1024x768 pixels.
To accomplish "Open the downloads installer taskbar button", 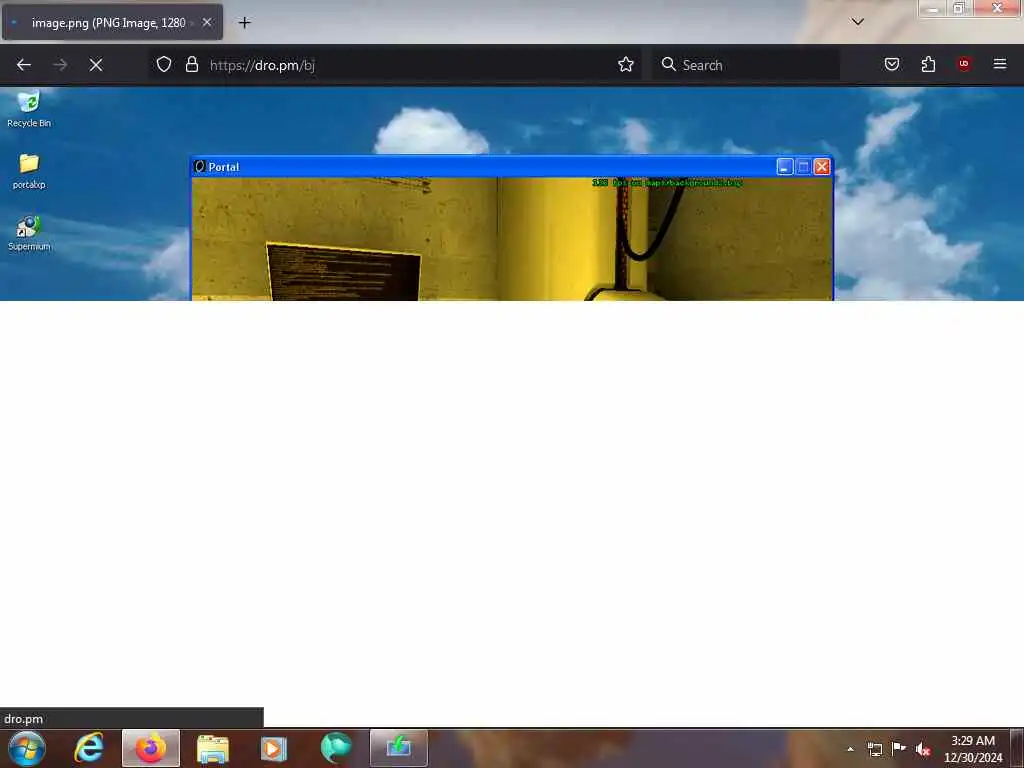I will (398, 748).
